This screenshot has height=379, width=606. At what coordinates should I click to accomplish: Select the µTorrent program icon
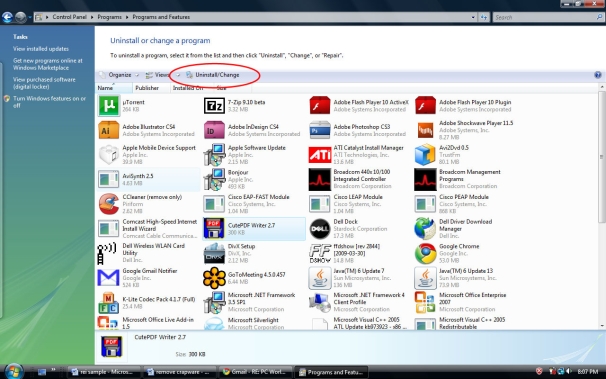tap(109, 105)
